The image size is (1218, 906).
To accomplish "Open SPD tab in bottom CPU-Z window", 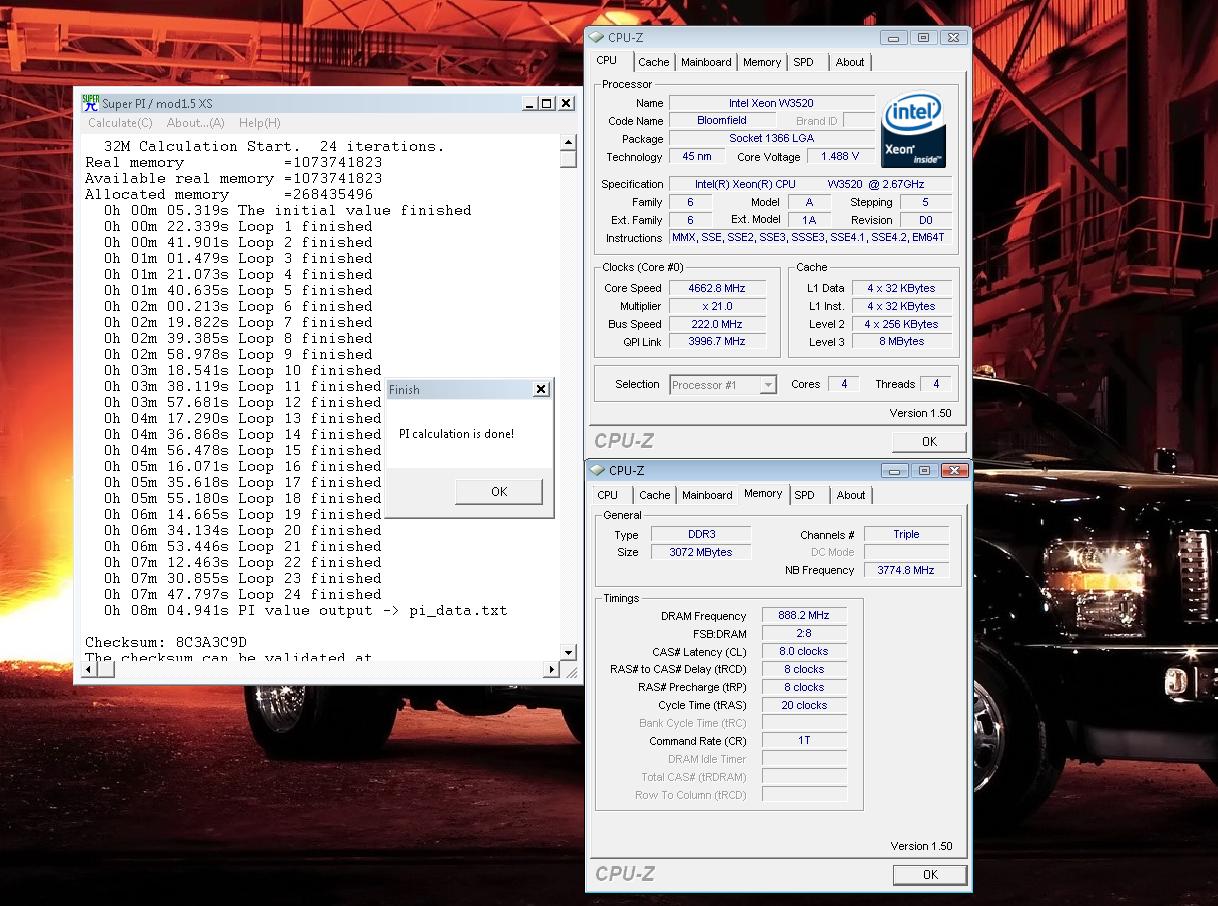I will (804, 495).
